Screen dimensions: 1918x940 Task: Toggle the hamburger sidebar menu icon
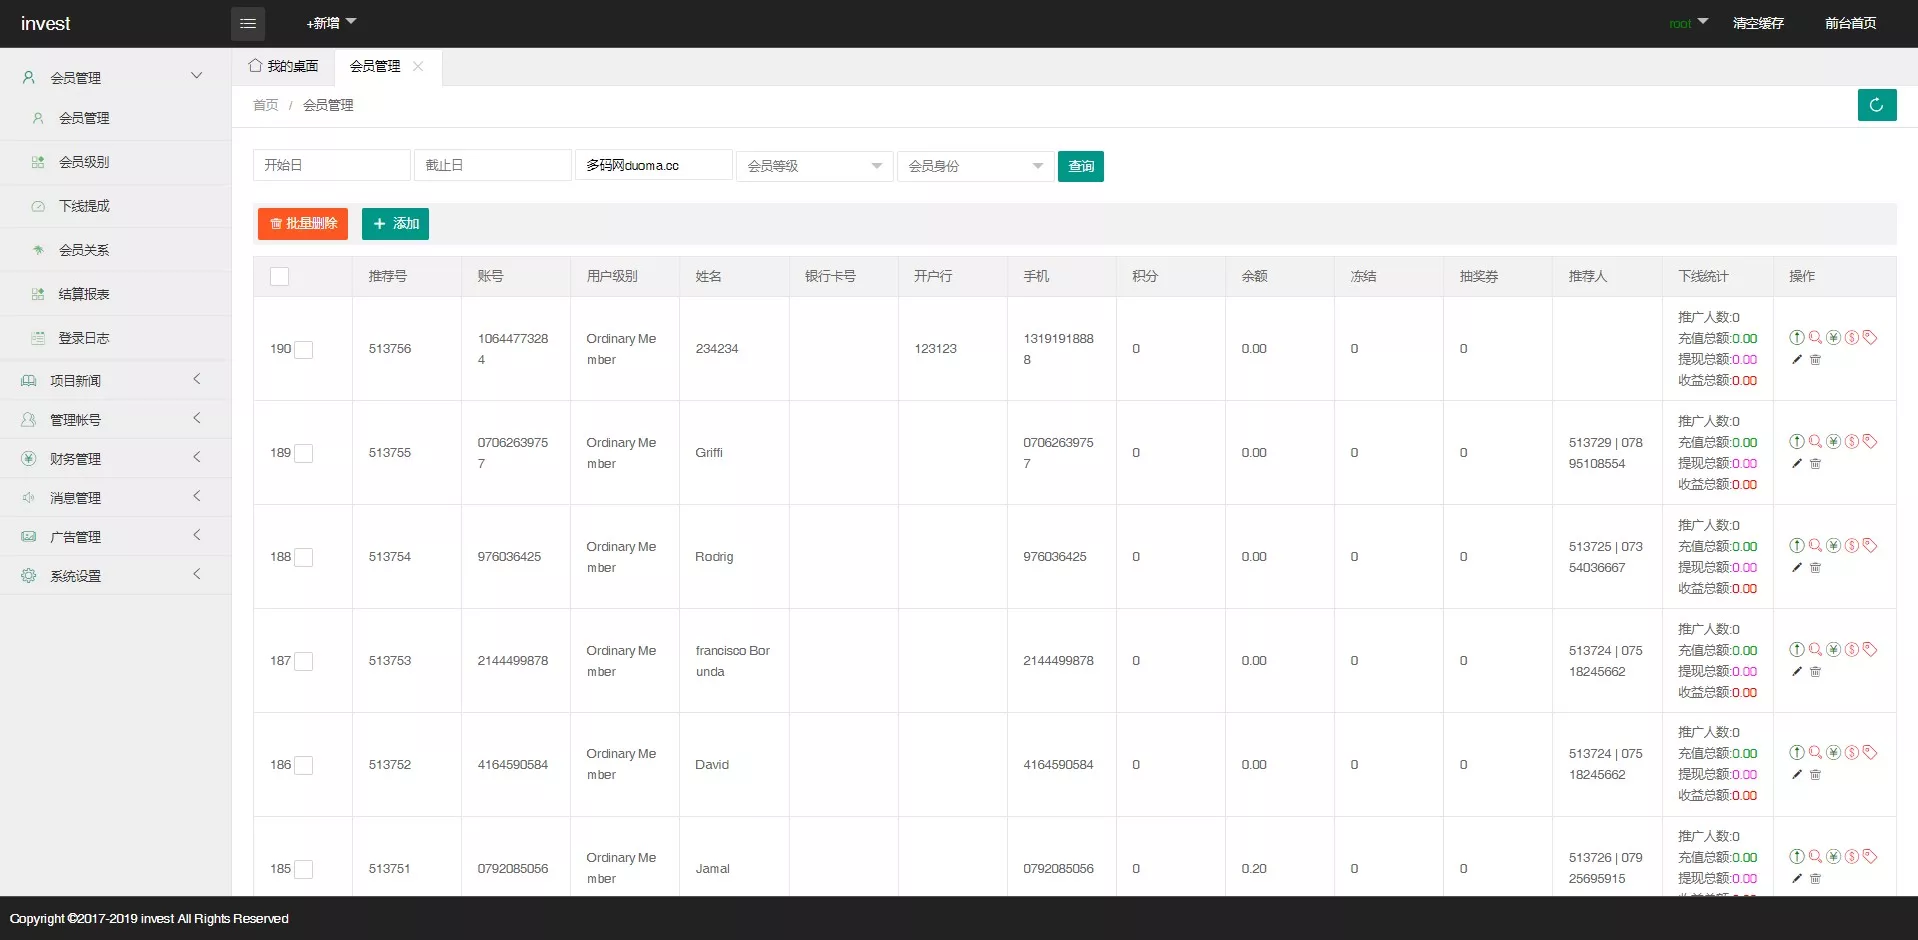tap(248, 23)
